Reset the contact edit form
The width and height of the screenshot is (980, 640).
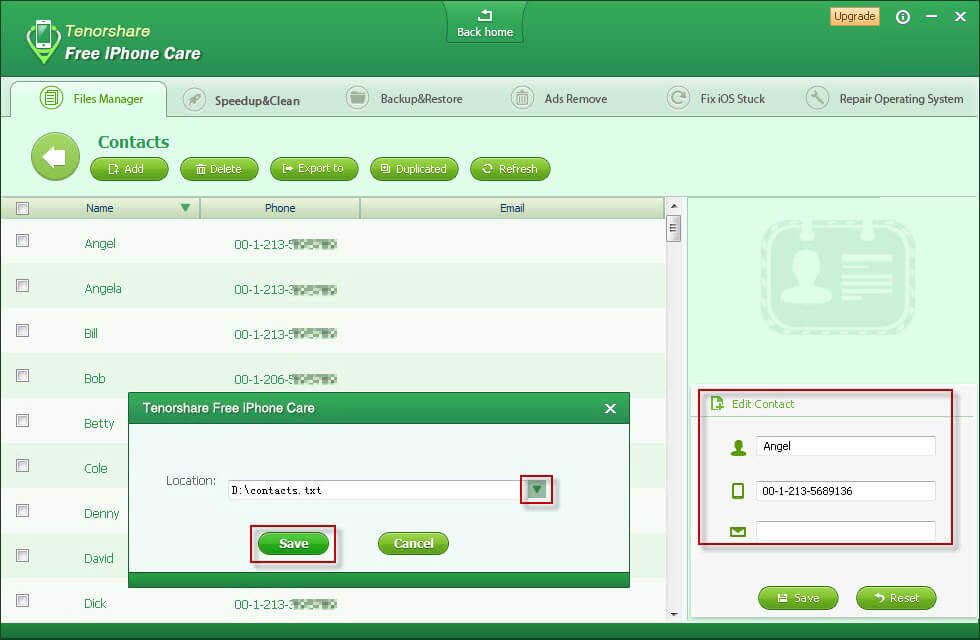[896, 598]
